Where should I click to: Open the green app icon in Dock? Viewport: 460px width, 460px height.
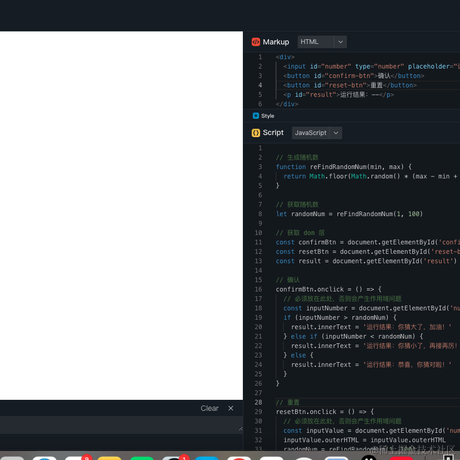(142, 458)
